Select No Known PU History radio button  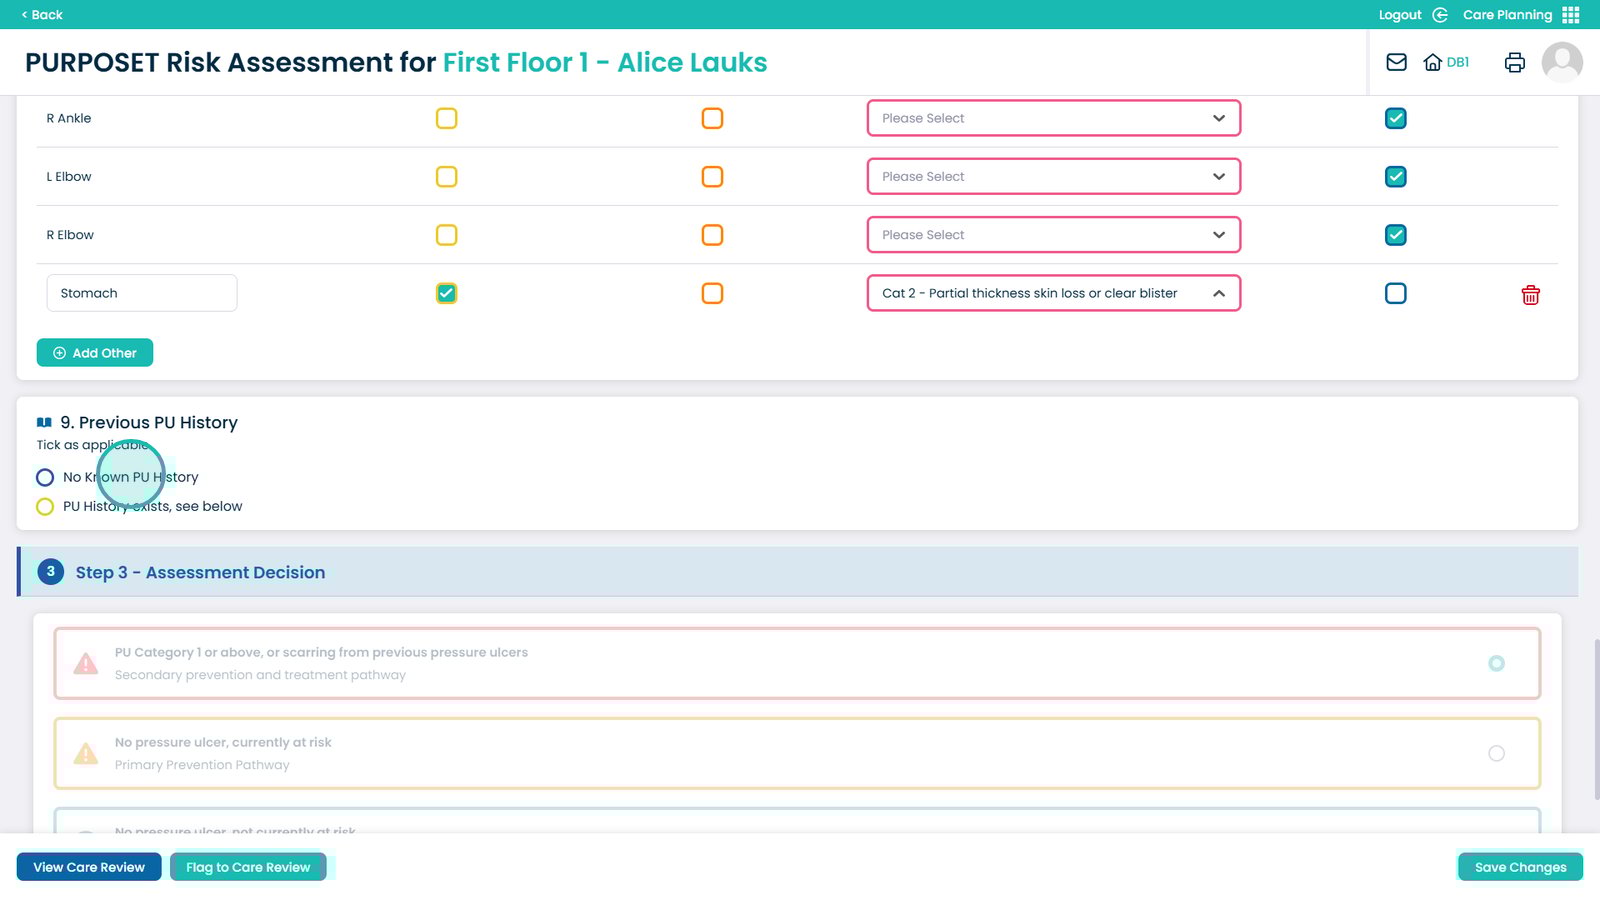[x=45, y=478]
